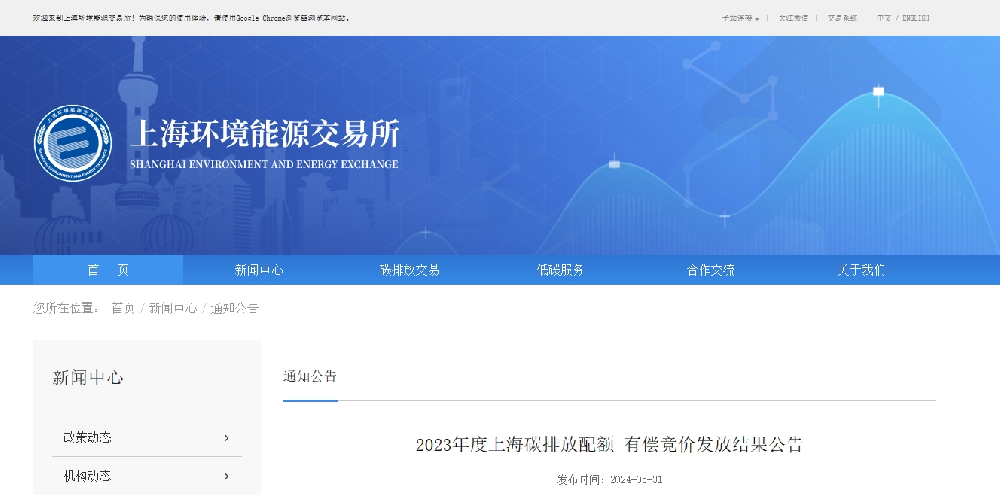Screen dimensions: 1000x495
Task: Click 首页 in the breadcrumb trail
Action: tap(122, 308)
